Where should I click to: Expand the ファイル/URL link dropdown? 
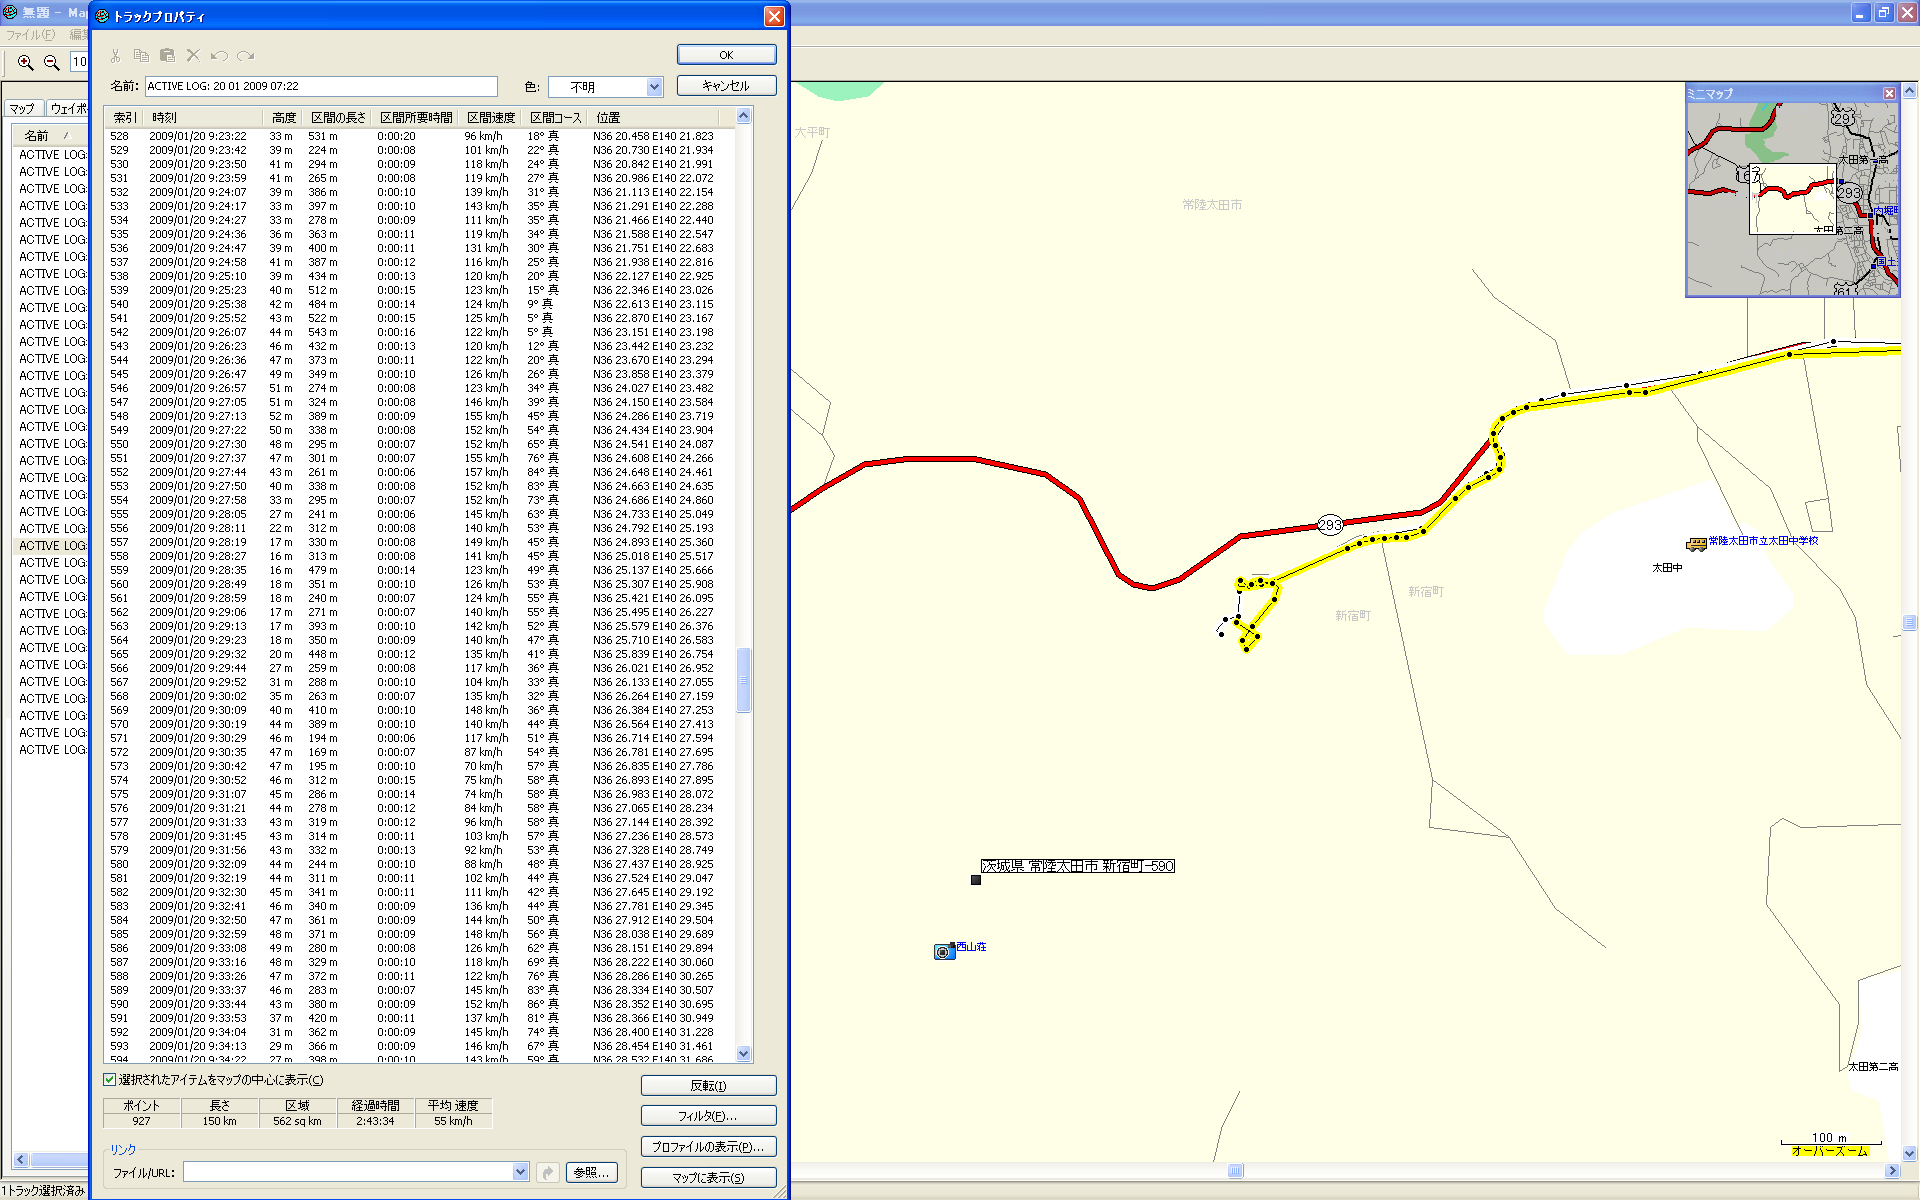pos(520,1172)
